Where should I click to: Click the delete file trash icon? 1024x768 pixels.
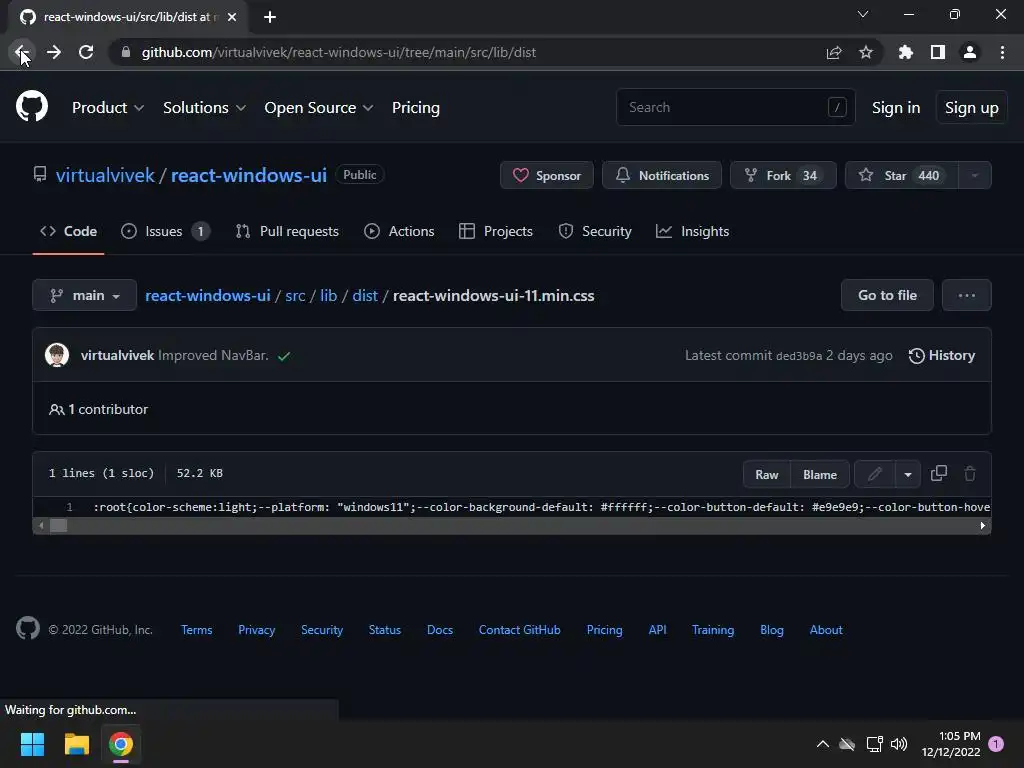[x=970, y=473]
